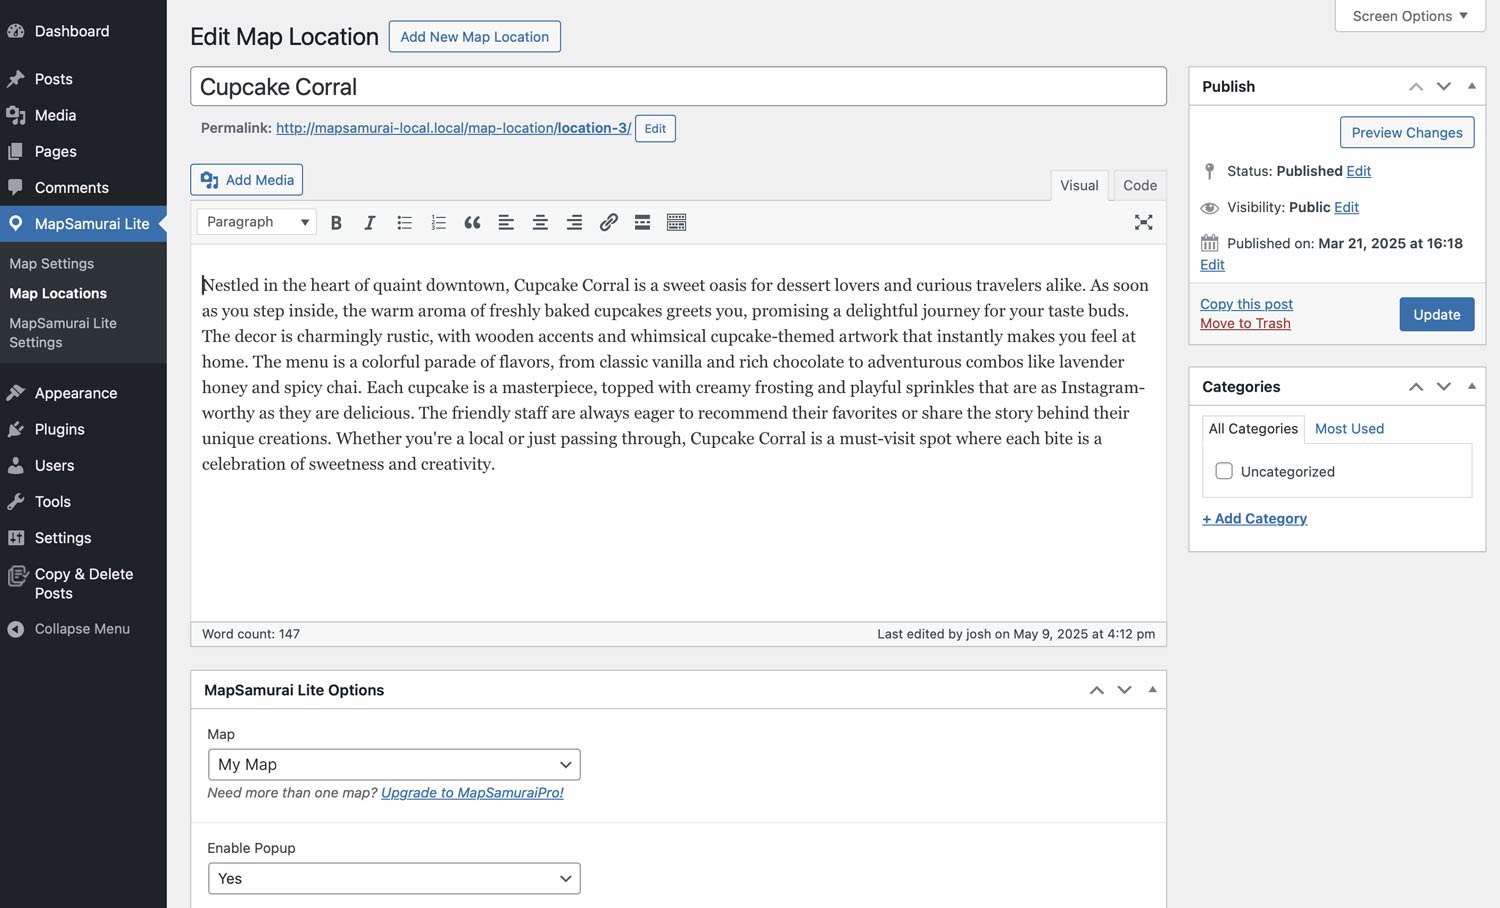Click Add Category link
The width and height of the screenshot is (1500, 908).
tap(1254, 518)
